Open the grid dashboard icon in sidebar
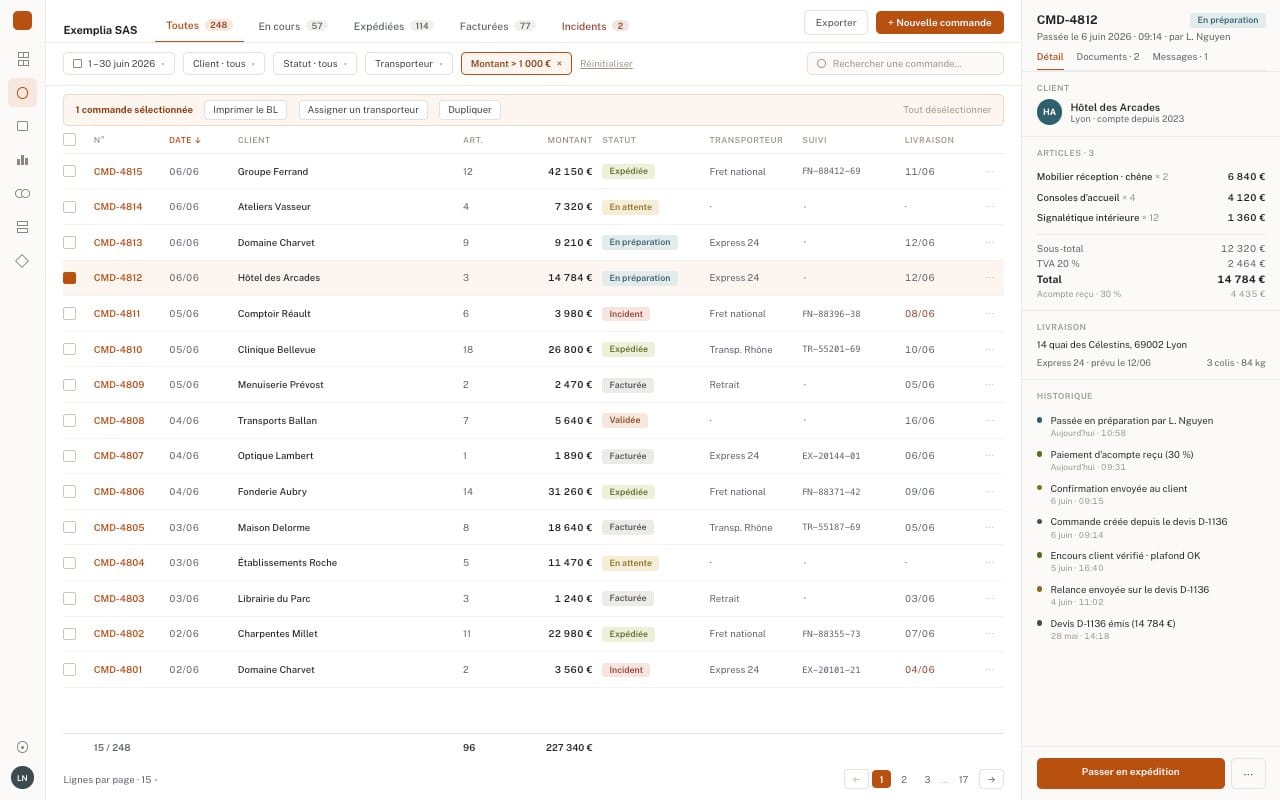 click(22, 59)
